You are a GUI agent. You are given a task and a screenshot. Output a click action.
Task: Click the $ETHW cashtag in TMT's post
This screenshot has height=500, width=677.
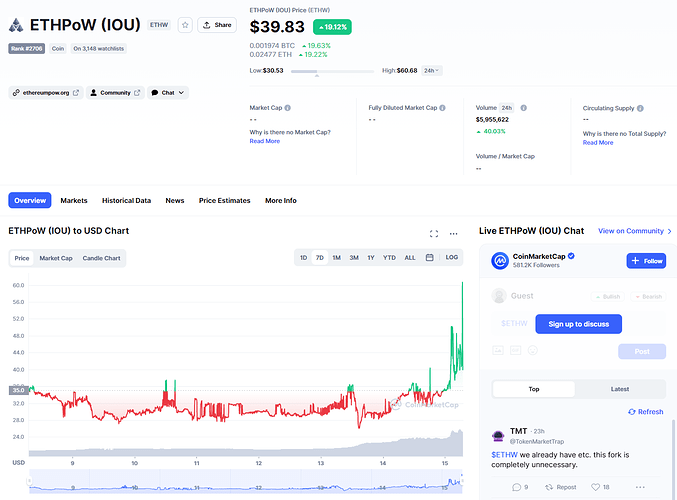(504, 455)
